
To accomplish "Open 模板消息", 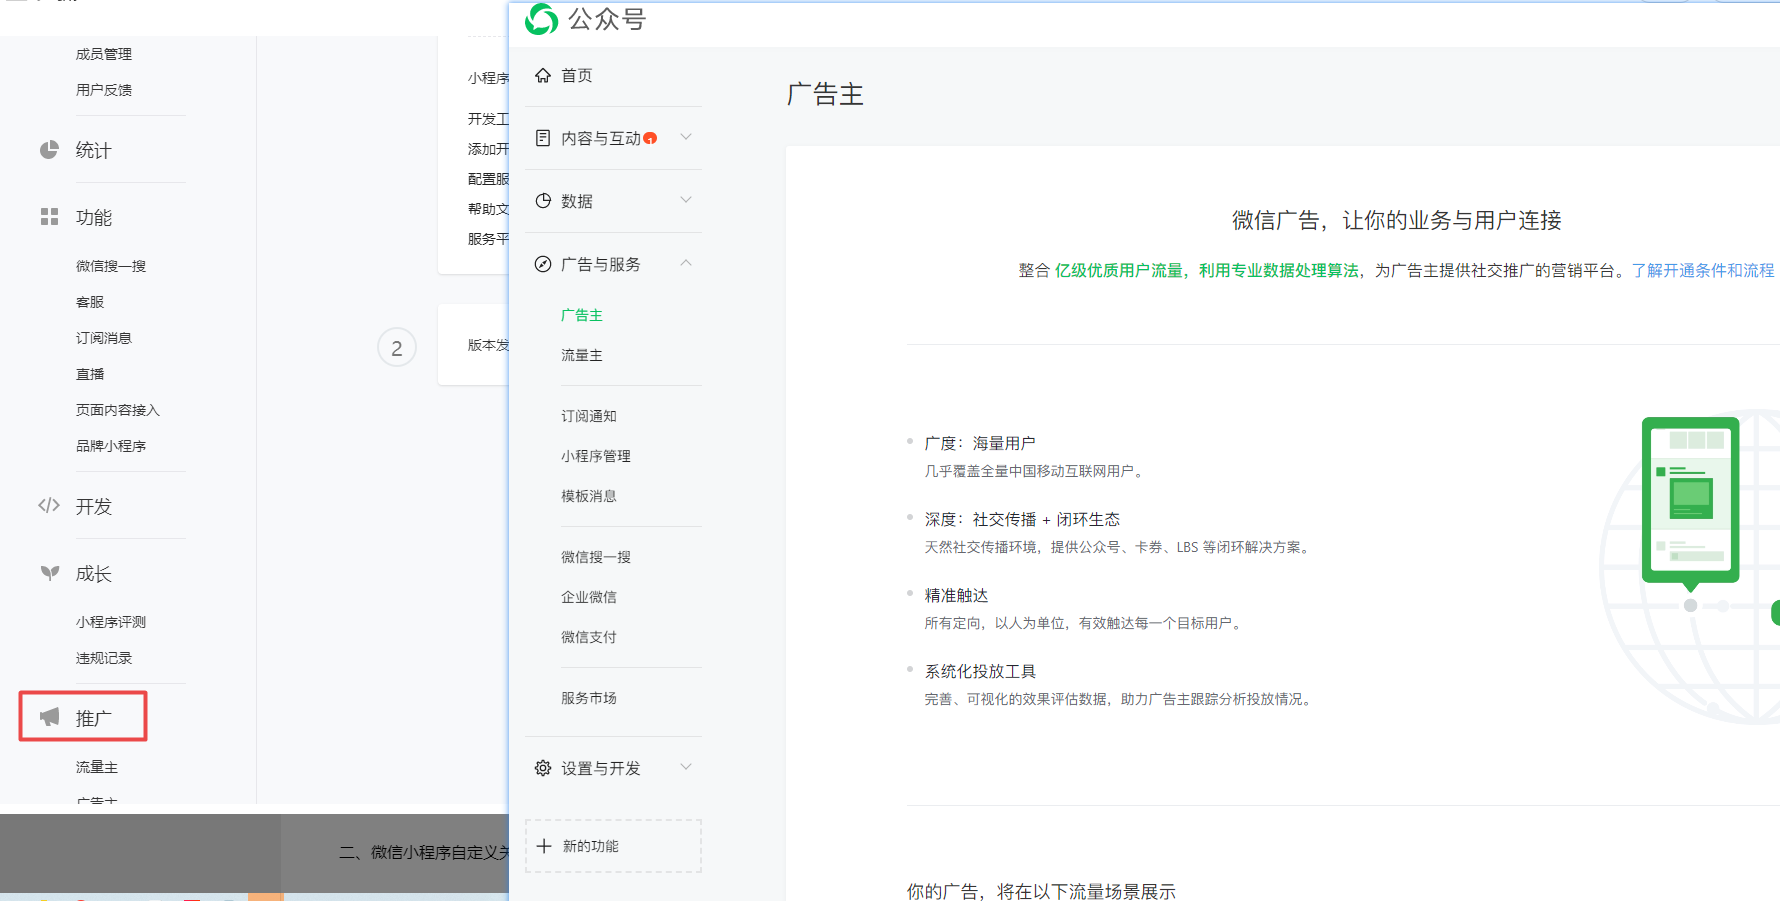I will 589,496.
